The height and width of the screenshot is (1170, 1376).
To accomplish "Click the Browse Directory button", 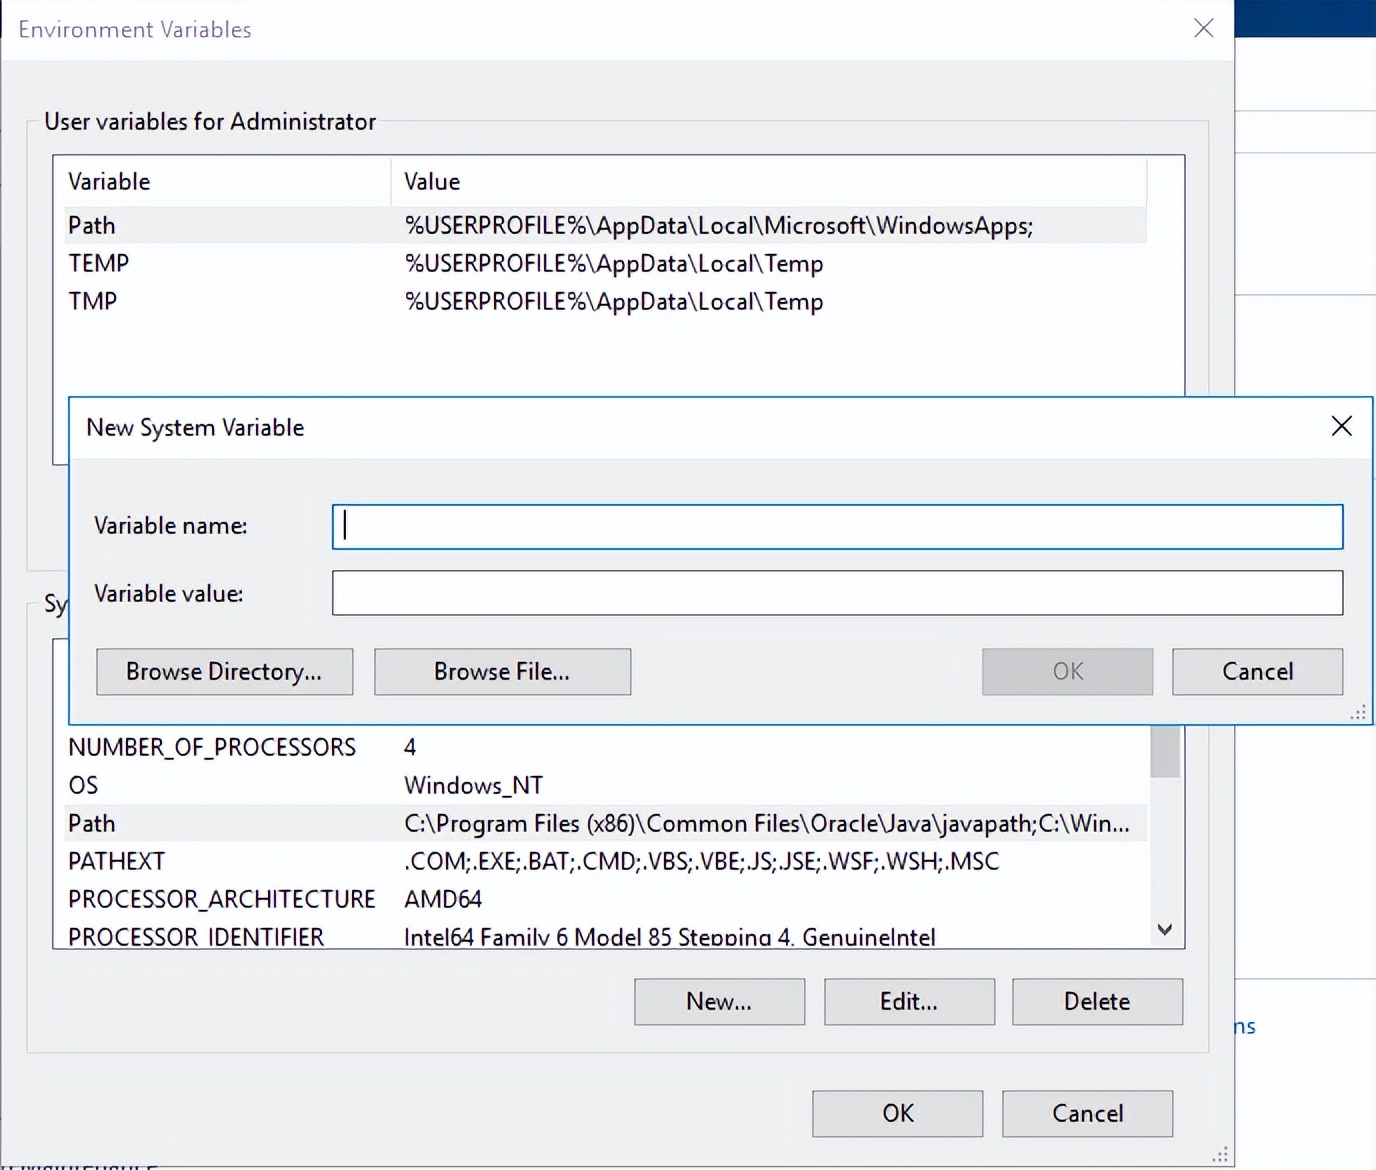I will (224, 672).
